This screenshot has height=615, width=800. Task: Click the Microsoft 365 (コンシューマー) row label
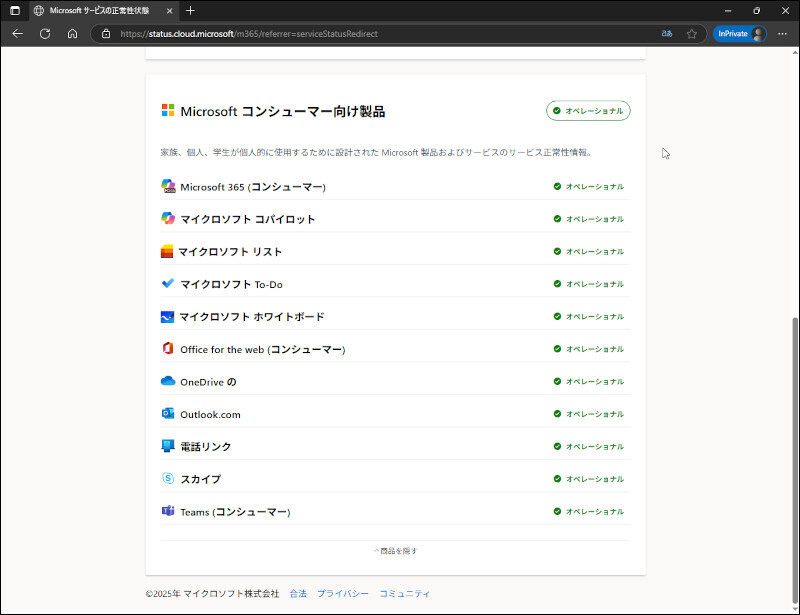click(x=253, y=187)
